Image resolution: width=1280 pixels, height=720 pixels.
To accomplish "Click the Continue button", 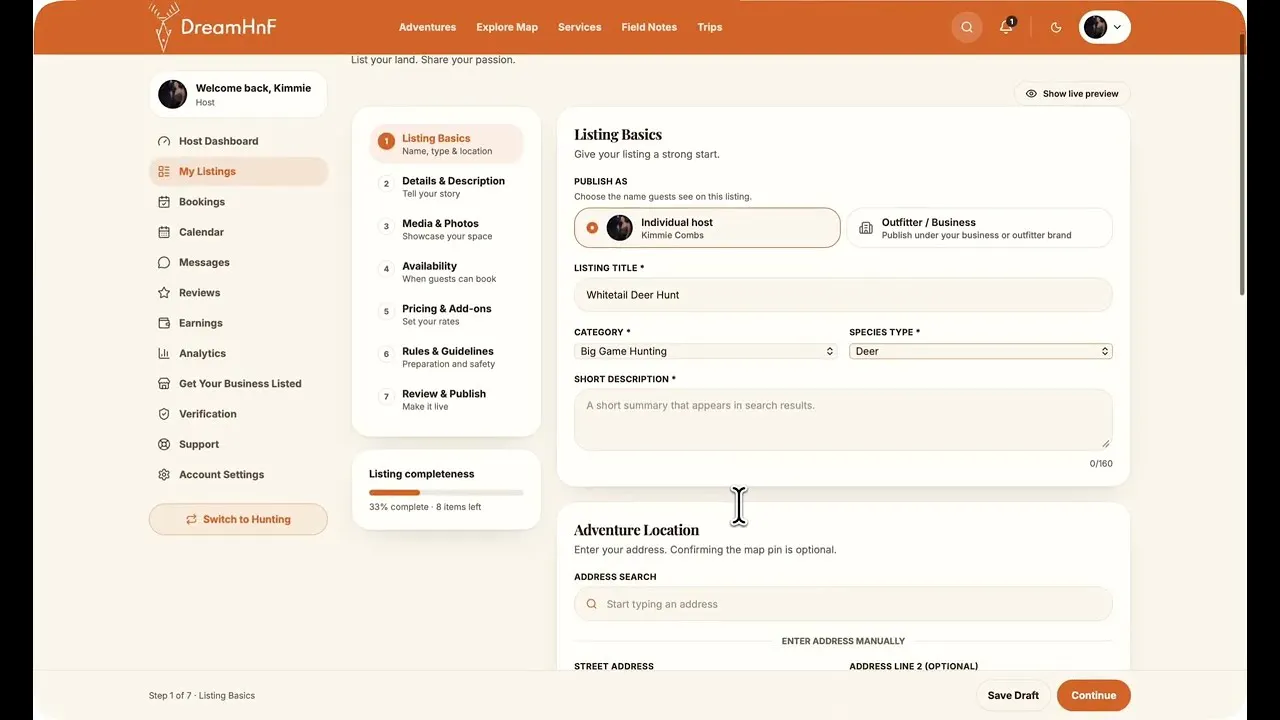I will click(1094, 696).
